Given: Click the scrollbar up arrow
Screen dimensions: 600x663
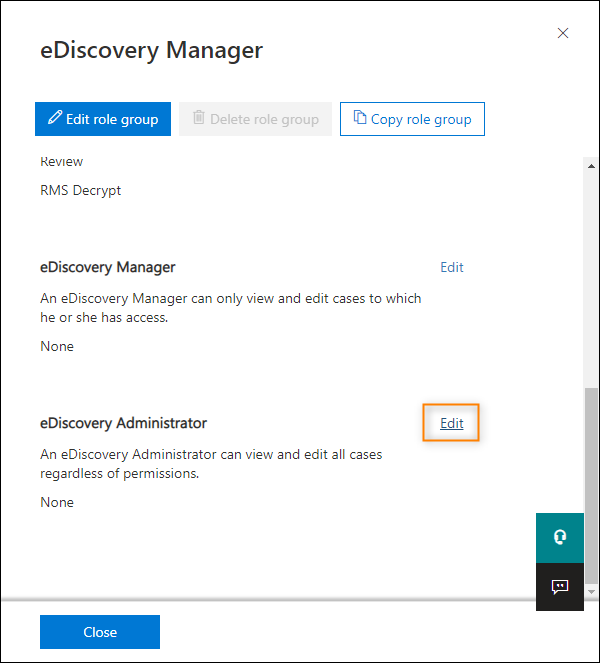Looking at the screenshot, I should point(592,166).
